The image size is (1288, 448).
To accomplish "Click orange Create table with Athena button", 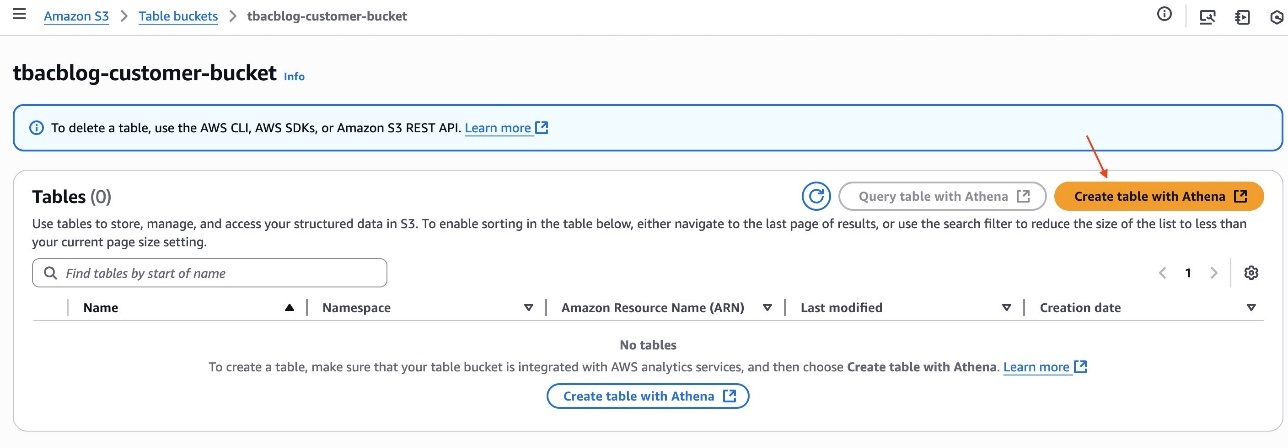I will 1159,196.
